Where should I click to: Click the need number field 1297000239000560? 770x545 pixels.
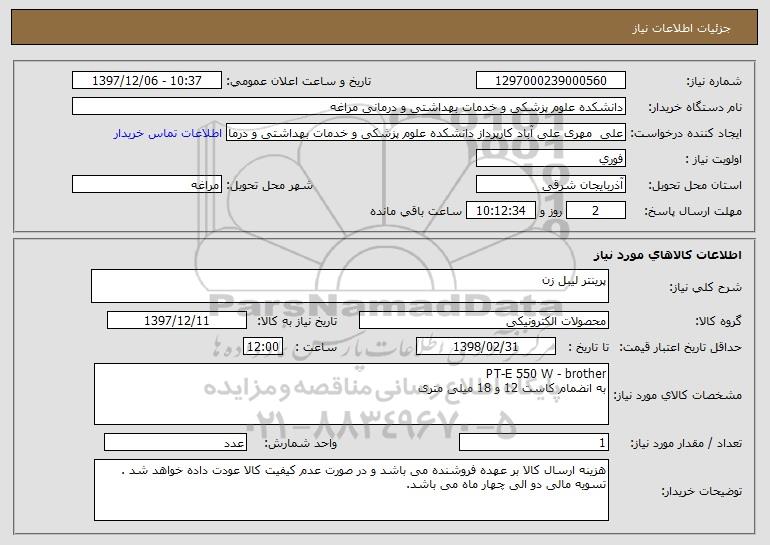[x=550, y=81]
